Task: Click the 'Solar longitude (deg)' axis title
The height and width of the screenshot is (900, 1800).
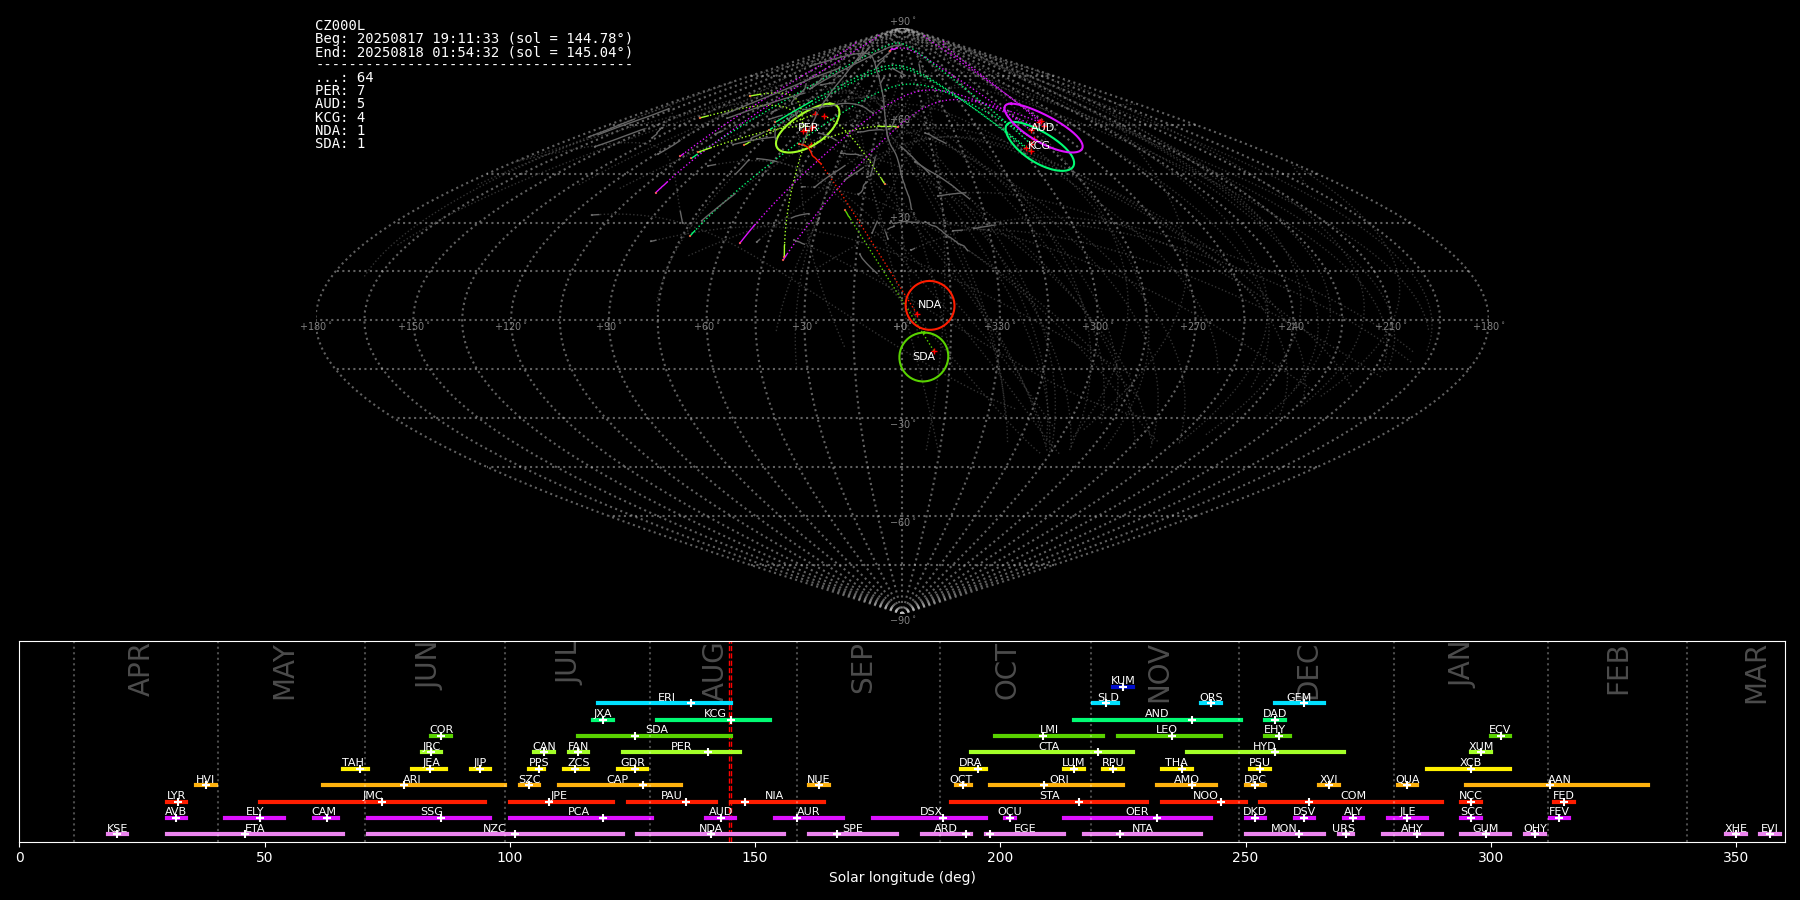Action: click(x=902, y=878)
